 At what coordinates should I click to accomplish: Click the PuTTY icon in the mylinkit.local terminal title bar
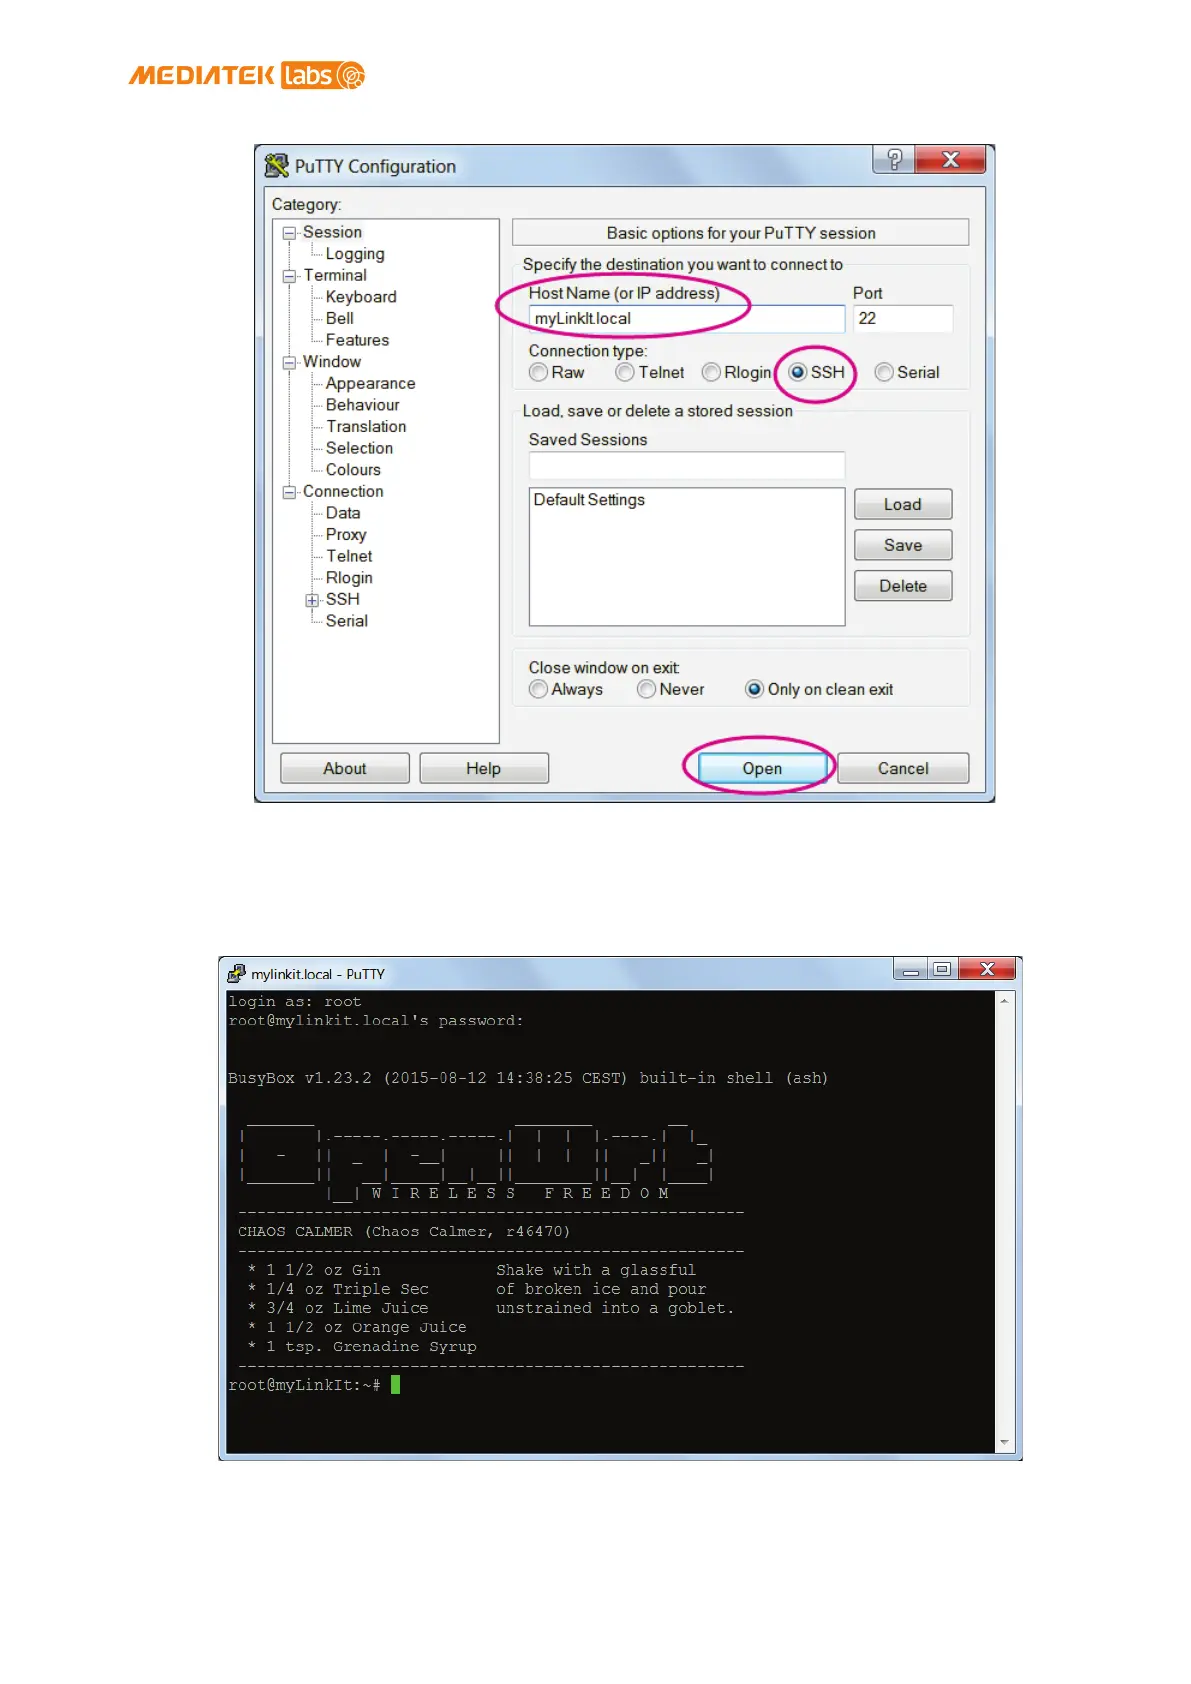tap(236, 973)
